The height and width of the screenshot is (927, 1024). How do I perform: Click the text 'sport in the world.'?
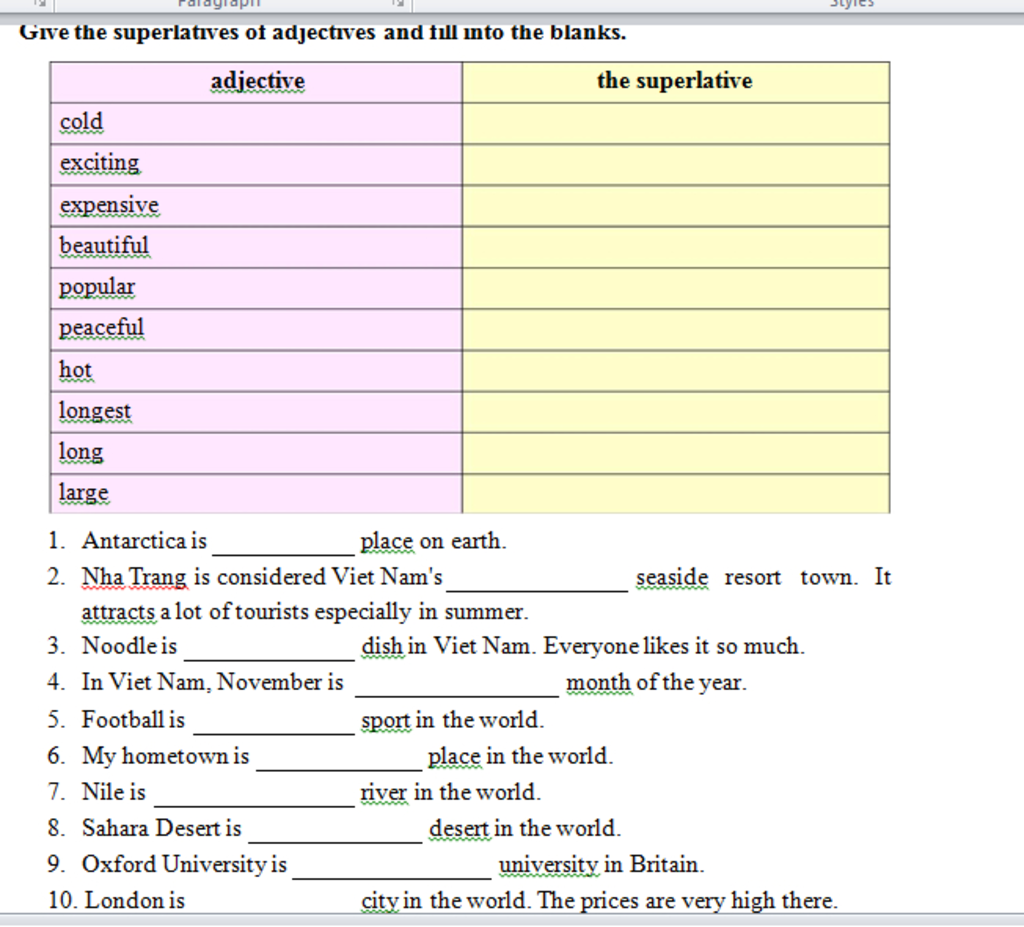tap(453, 720)
